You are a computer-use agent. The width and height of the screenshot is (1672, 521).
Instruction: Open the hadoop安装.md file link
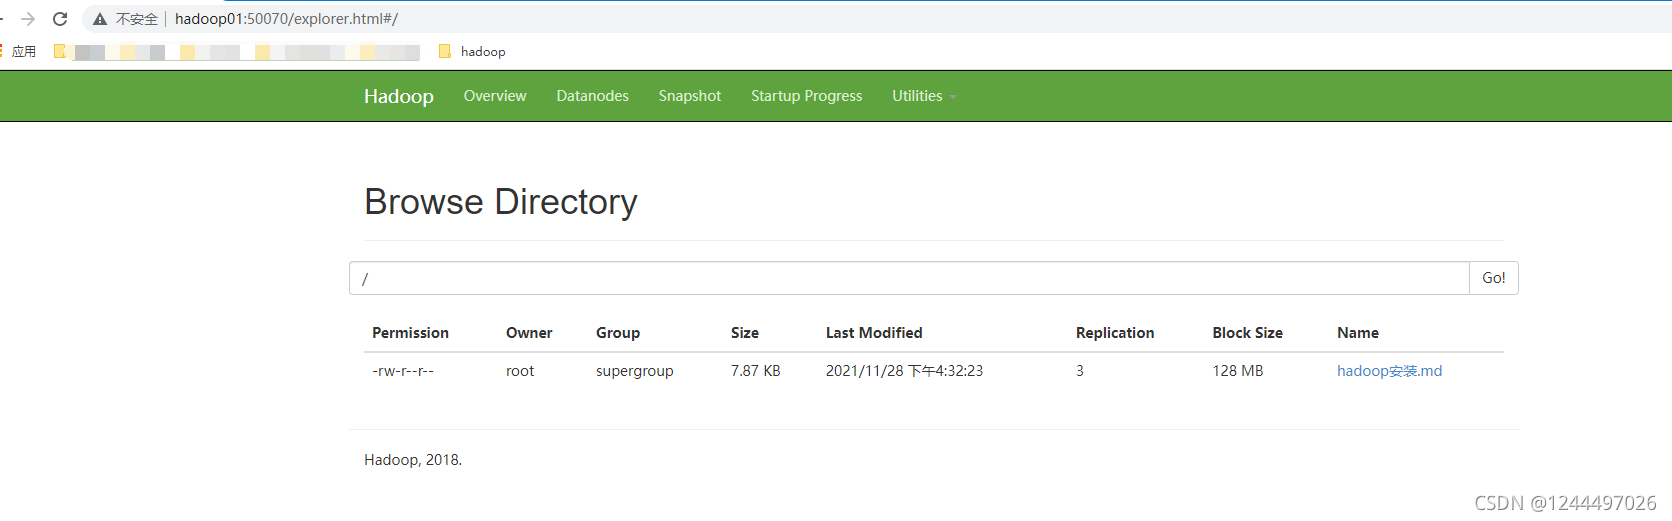click(1389, 371)
